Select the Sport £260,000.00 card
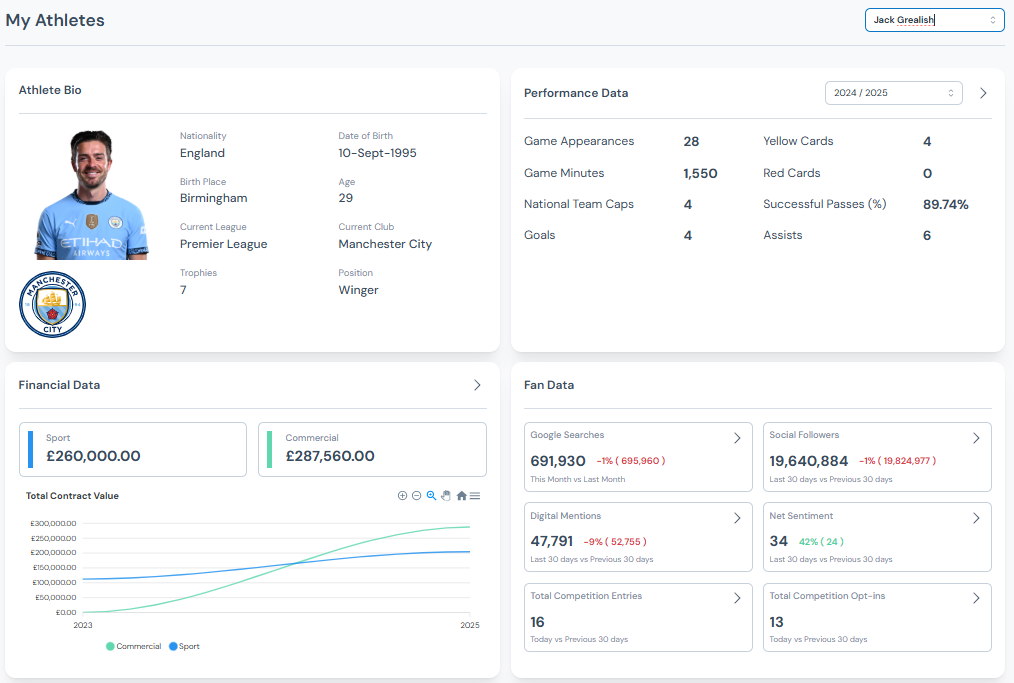The image size is (1014, 683). (x=133, y=450)
